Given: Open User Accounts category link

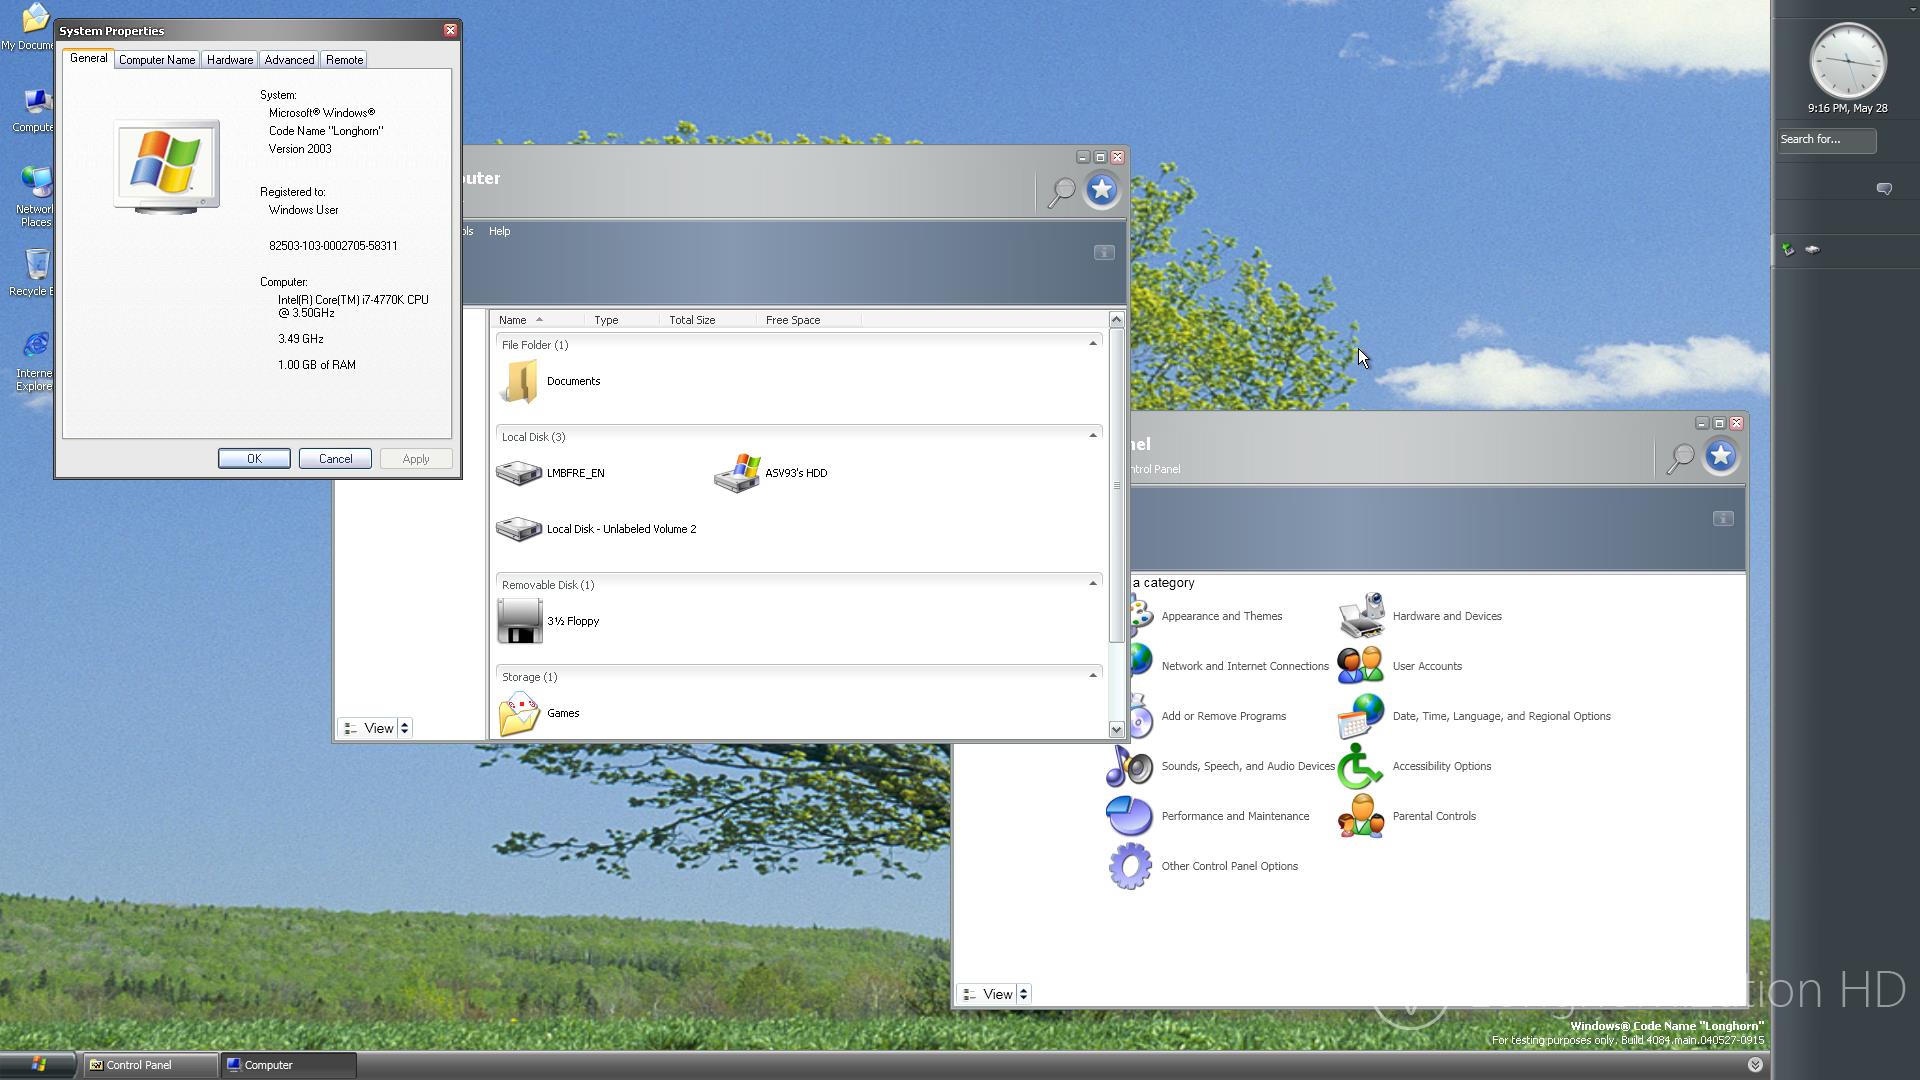Looking at the screenshot, I should [1426, 667].
